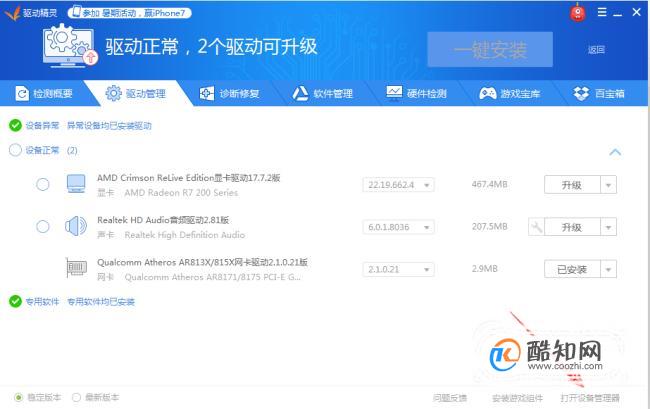Click the 硬件检测 monitor icon
The width and height of the screenshot is (650, 409).
pos(394,93)
